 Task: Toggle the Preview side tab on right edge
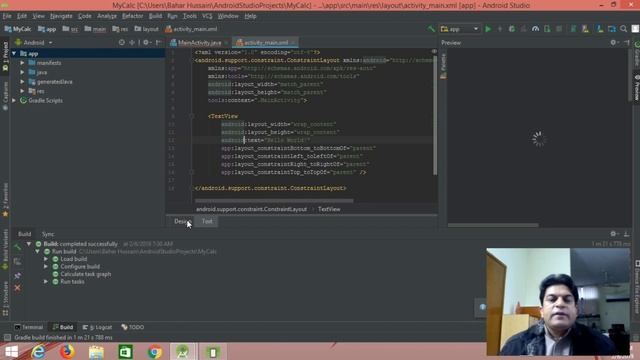636,87
